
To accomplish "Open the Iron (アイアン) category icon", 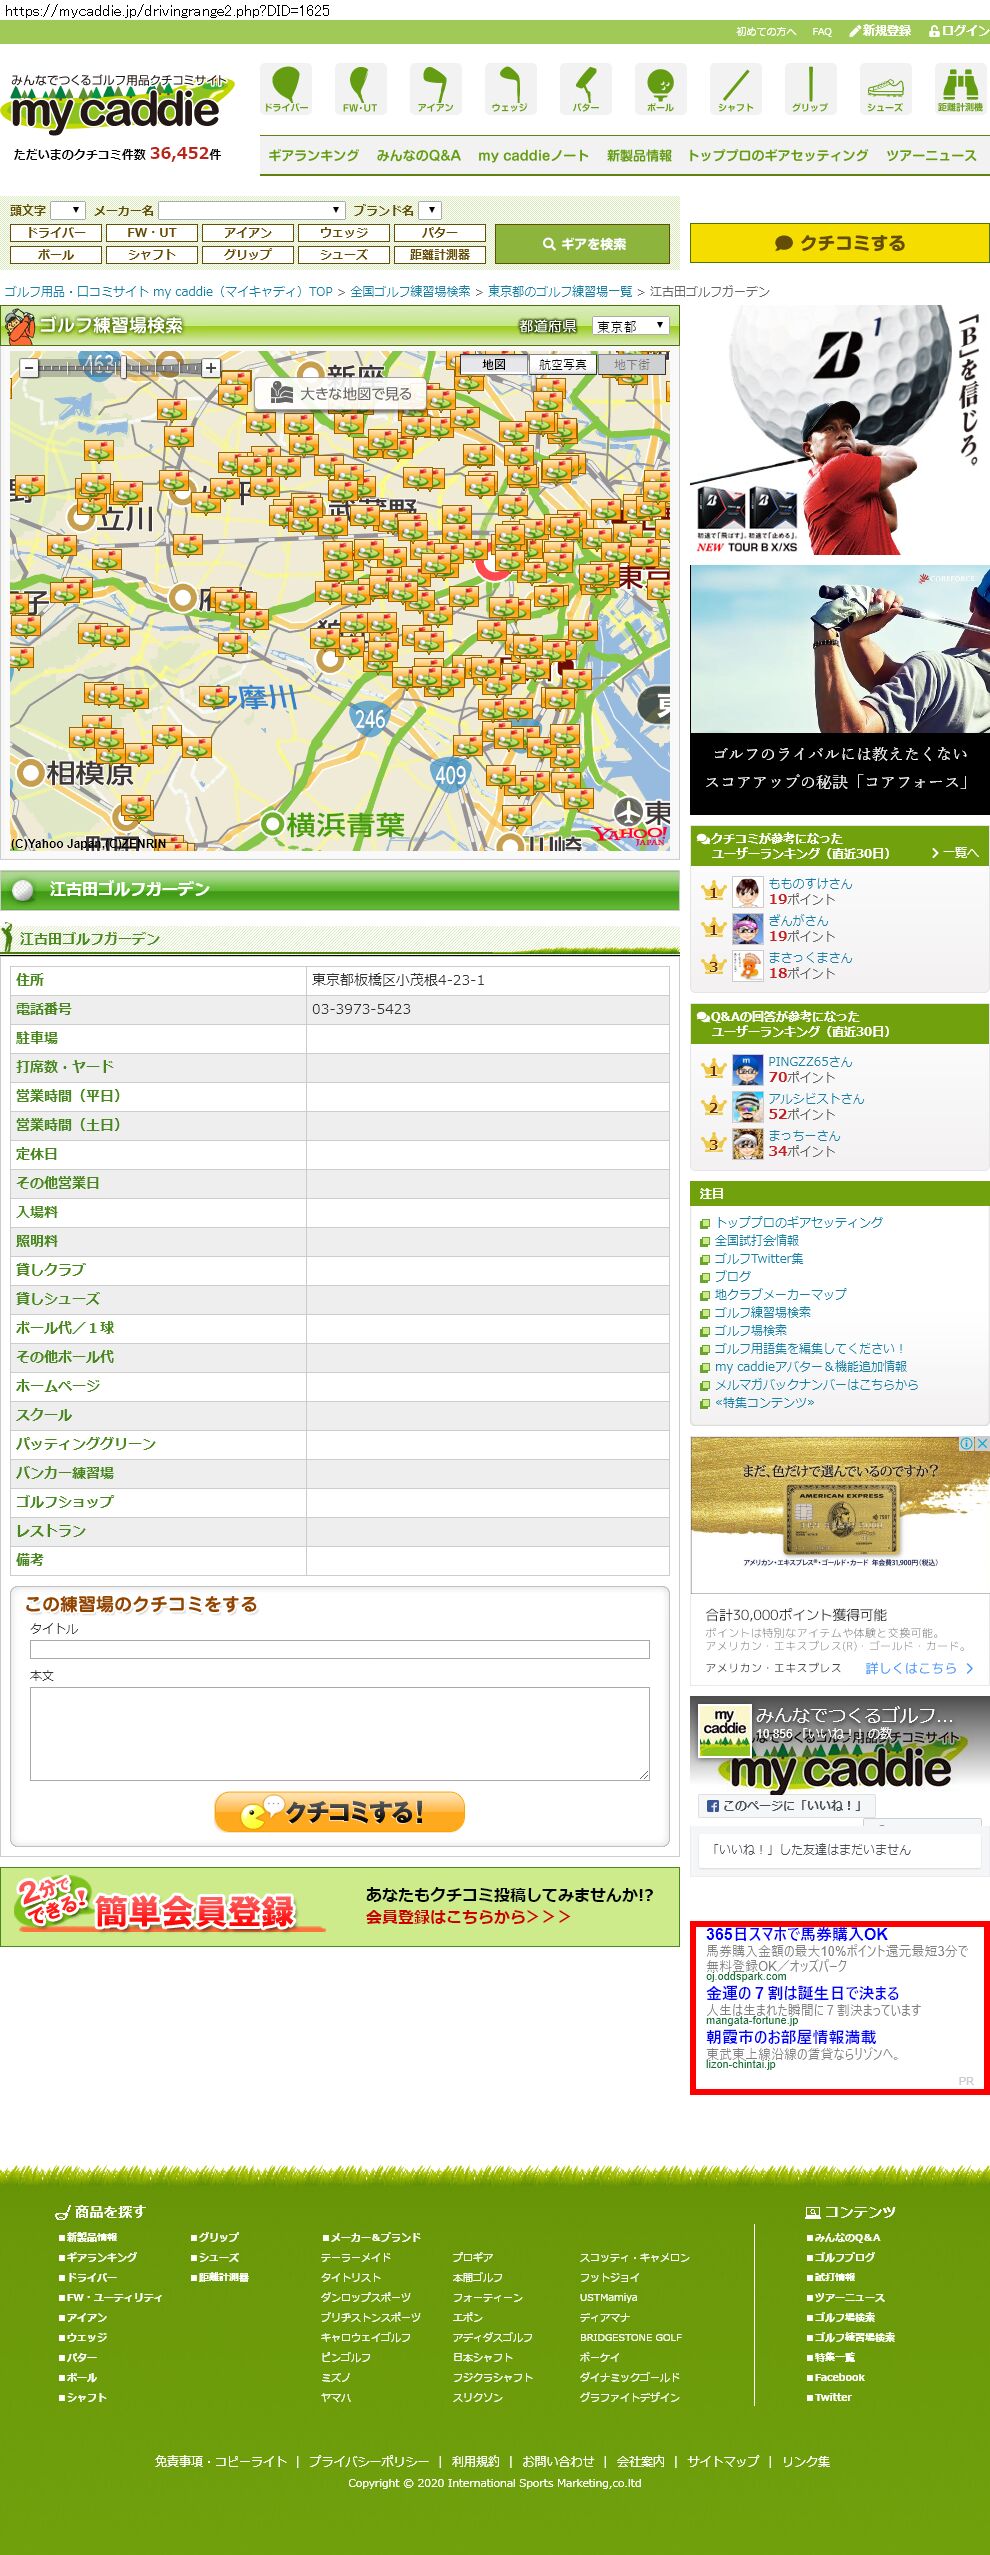I will pyautogui.click(x=435, y=89).
